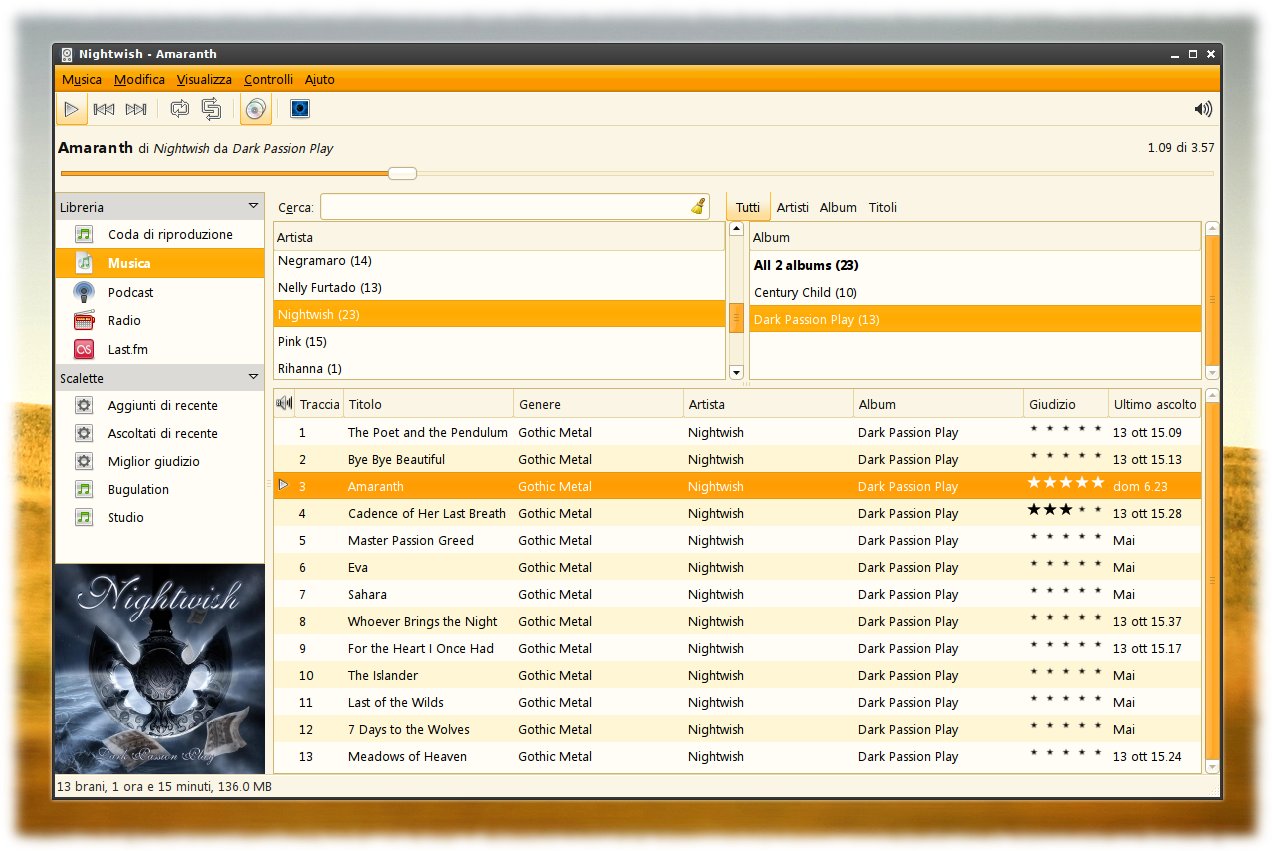
Task: Select album Century Child (10)
Action: pos(975,292)
